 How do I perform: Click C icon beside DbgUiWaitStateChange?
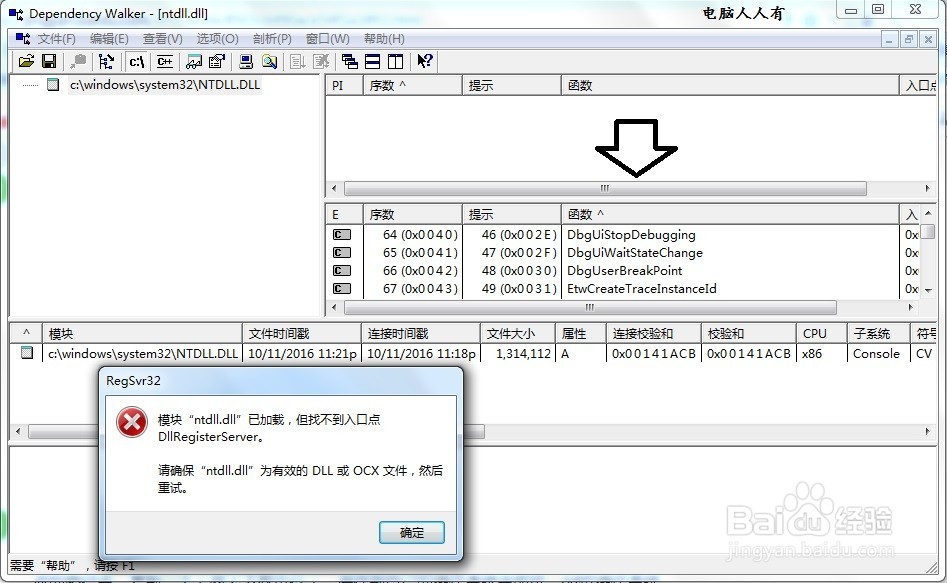tap(342, 253)
